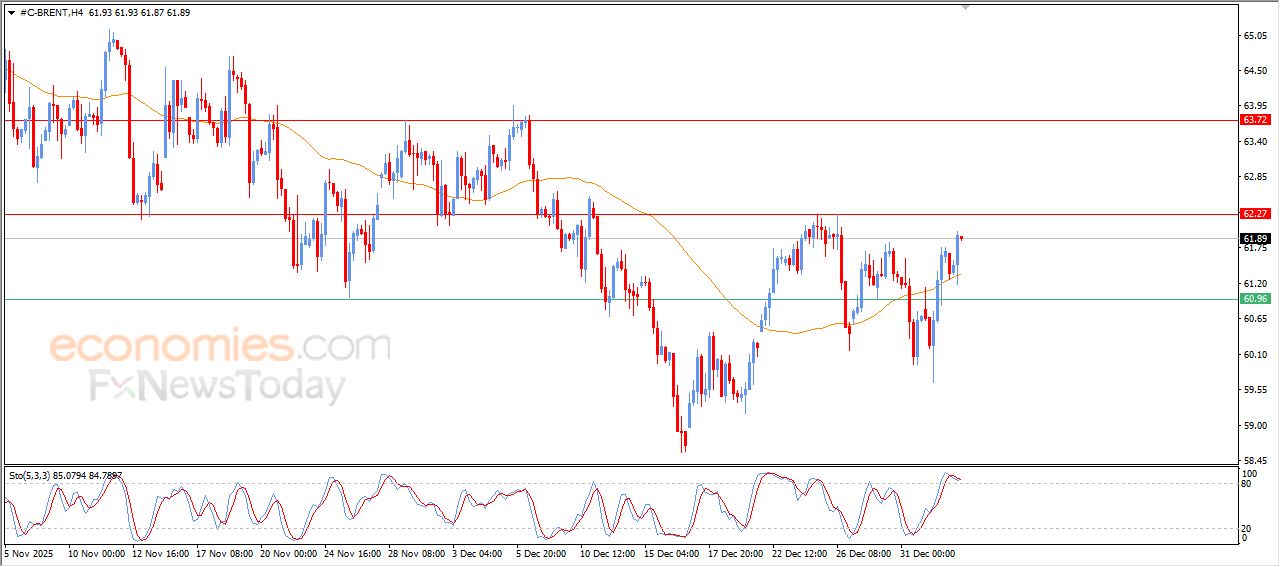The height and width of the screenshot is (567, 1280).
Task: Click the 59.55 price axis value
Action: point(1255,390)
